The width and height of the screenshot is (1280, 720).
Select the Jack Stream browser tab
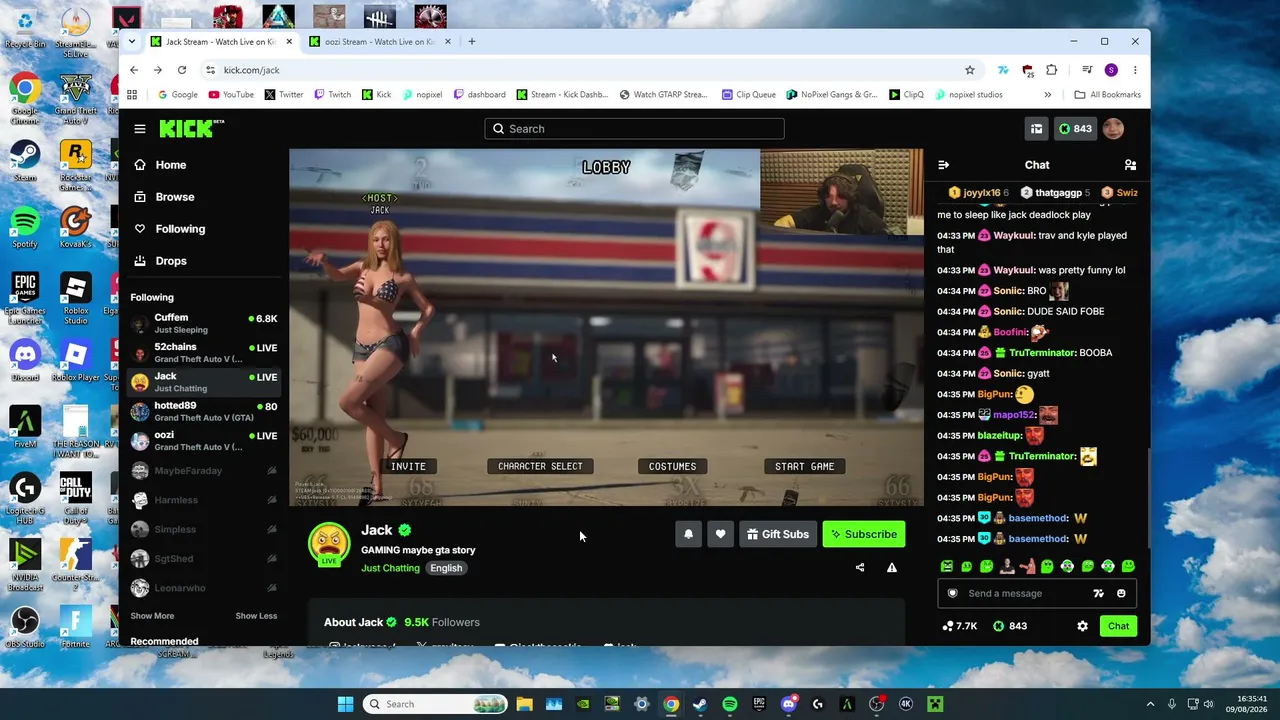click(x=220, y=42)
